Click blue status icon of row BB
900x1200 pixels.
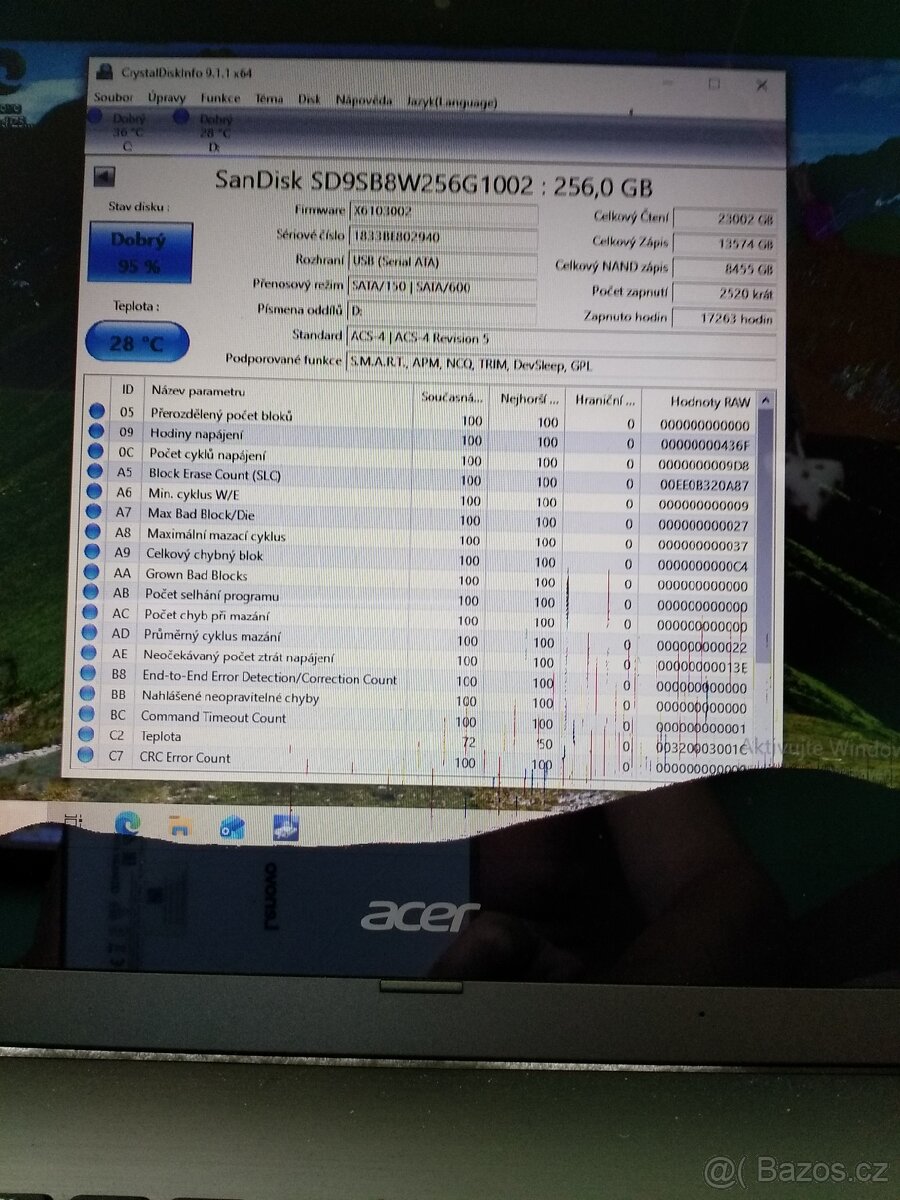pos(89,695)
